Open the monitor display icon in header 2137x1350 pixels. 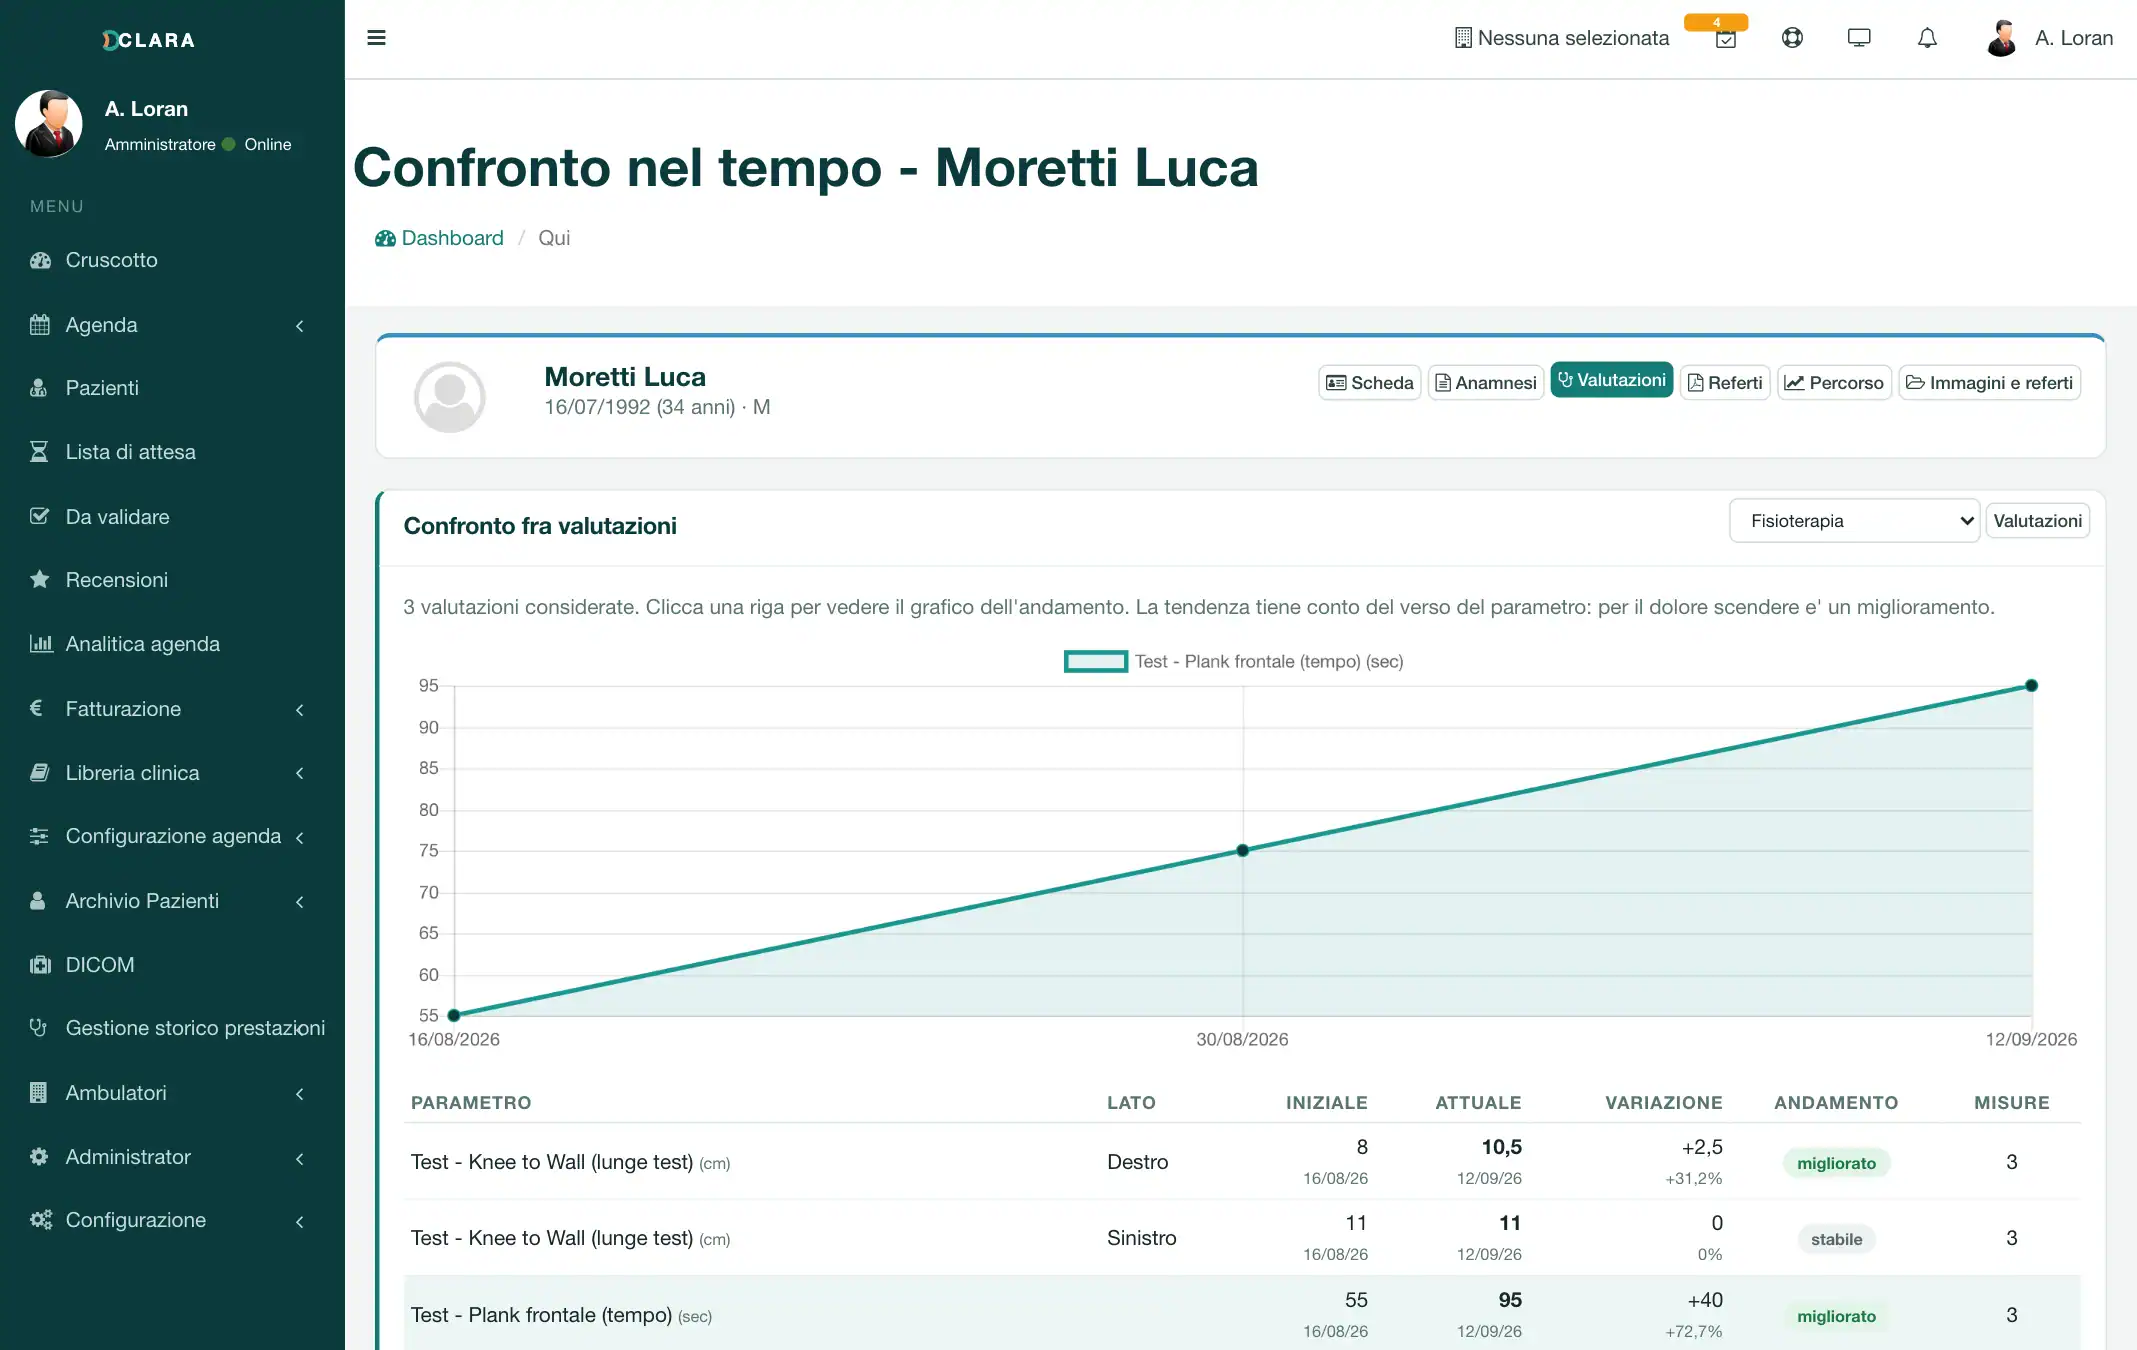click(1859, 38)
